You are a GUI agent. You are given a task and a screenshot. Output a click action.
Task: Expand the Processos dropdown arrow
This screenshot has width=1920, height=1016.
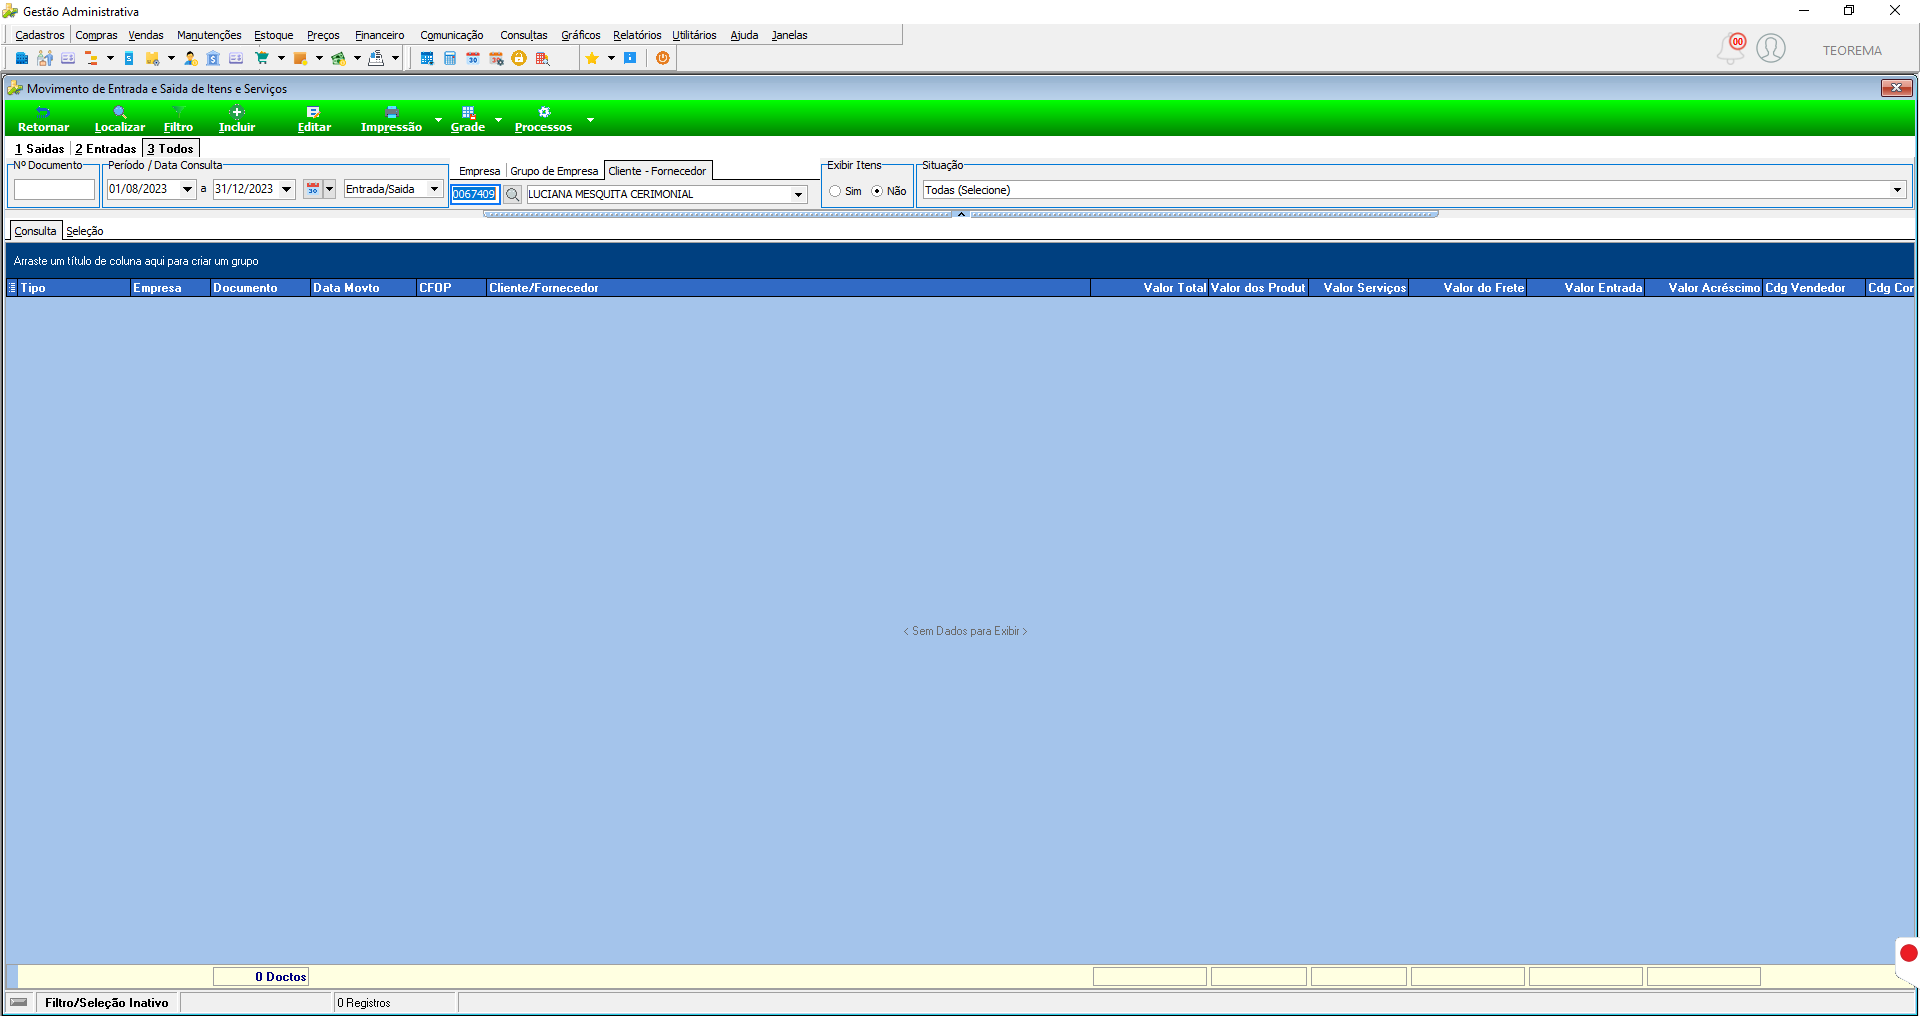coord(590,120)
